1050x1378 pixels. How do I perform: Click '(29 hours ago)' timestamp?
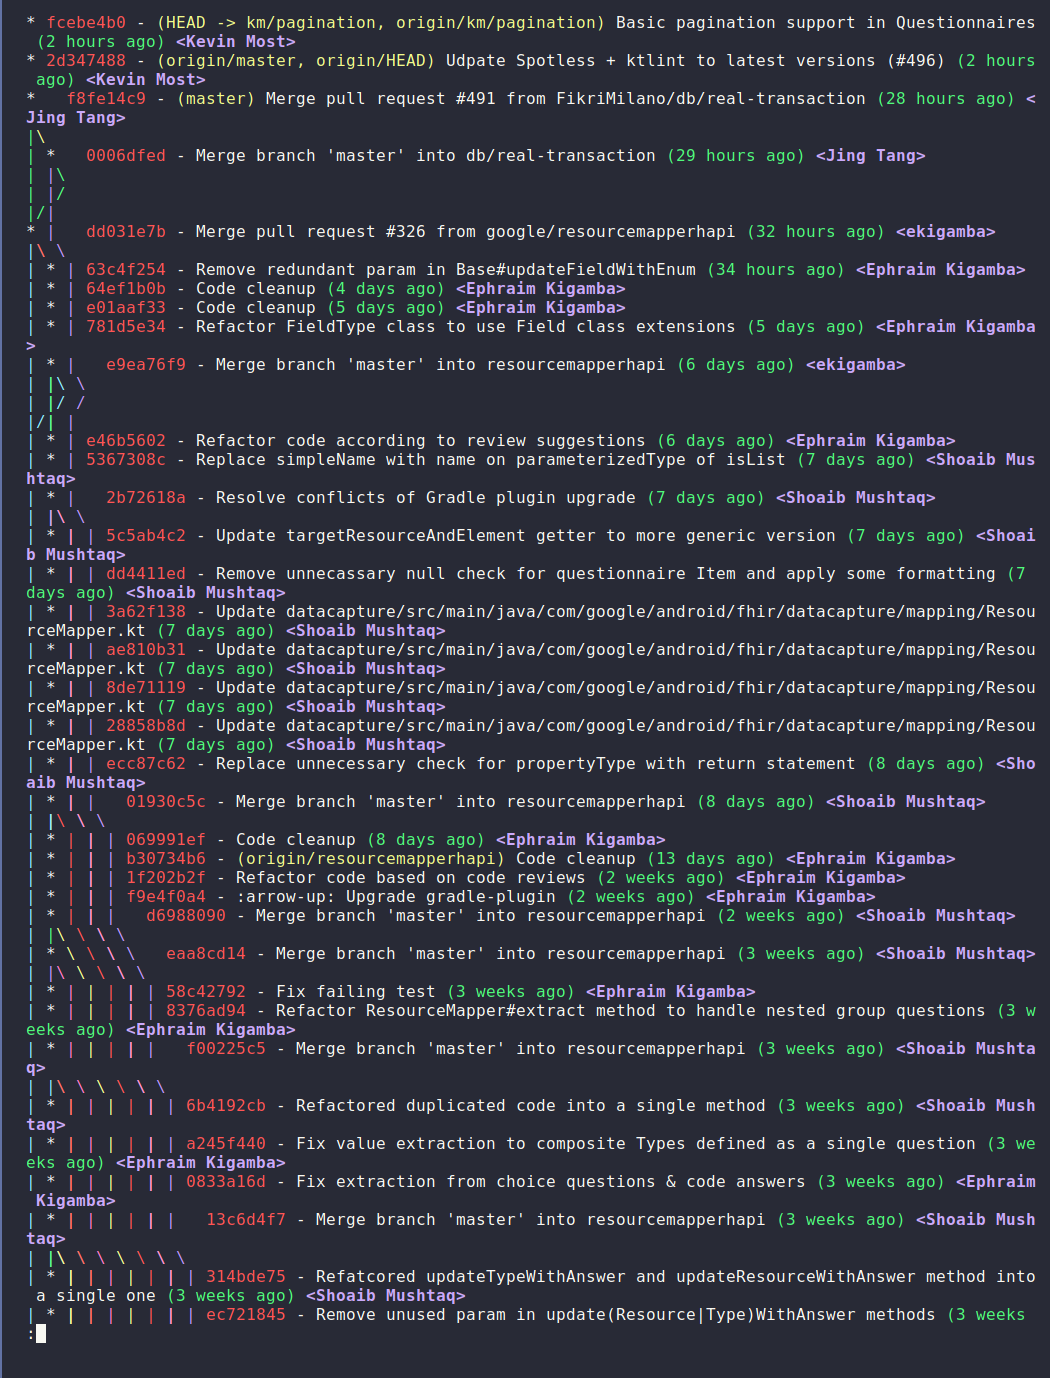coord(736,155)
